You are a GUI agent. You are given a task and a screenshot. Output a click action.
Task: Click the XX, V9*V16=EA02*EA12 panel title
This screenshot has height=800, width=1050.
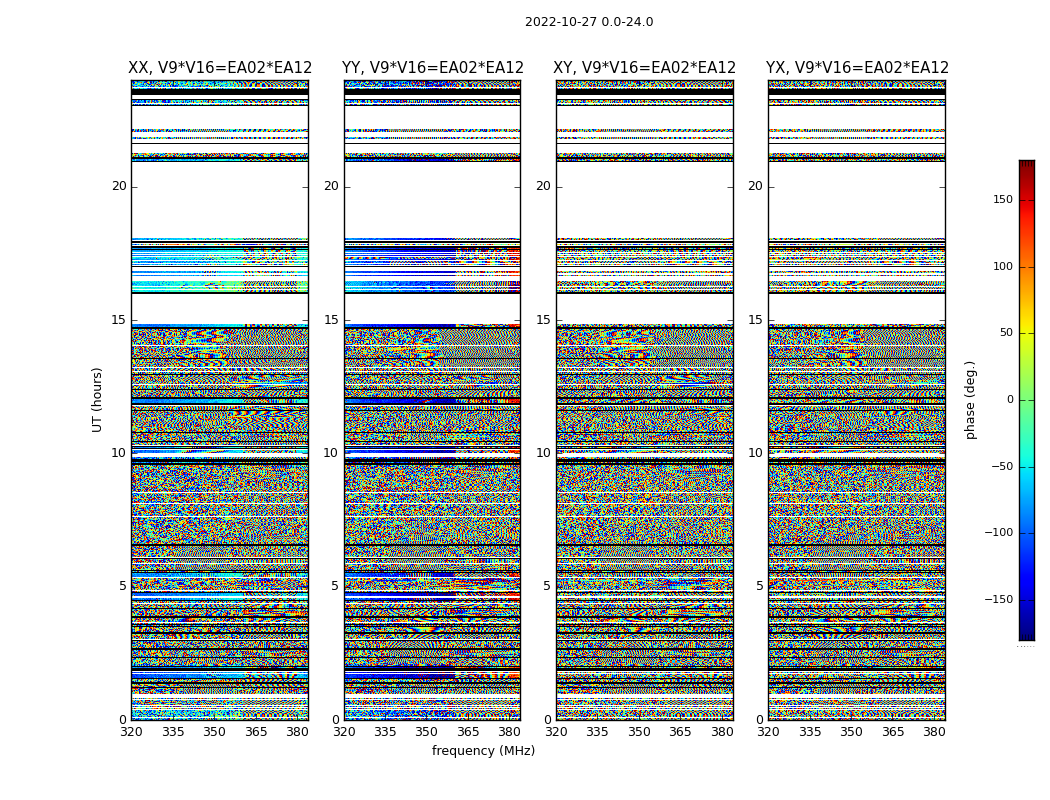[x=220, y=68]
